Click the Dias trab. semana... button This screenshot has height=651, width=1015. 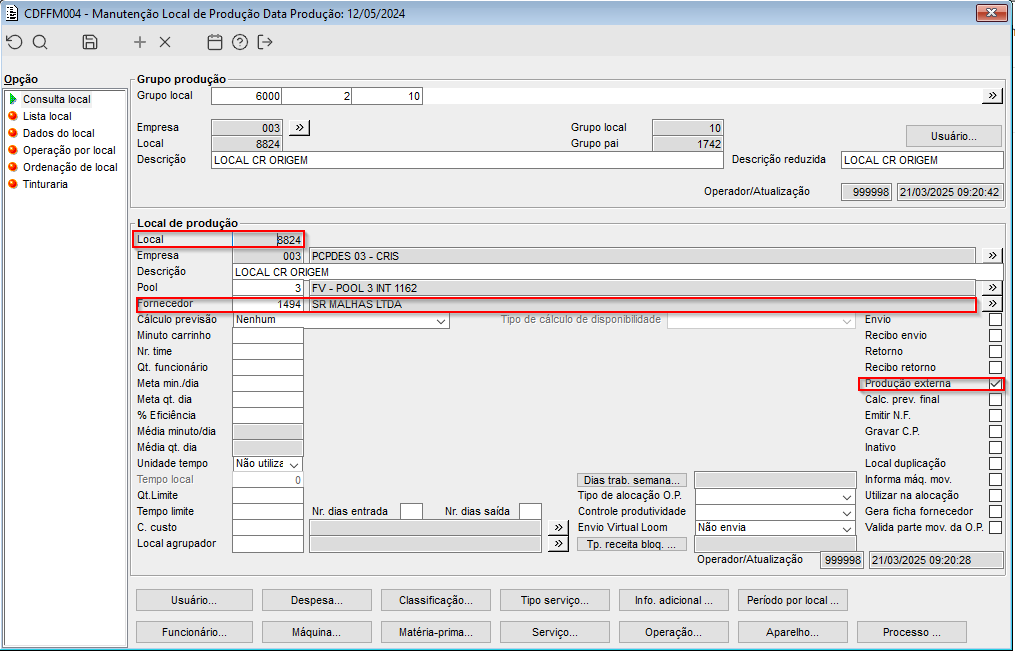click(631, 480)
